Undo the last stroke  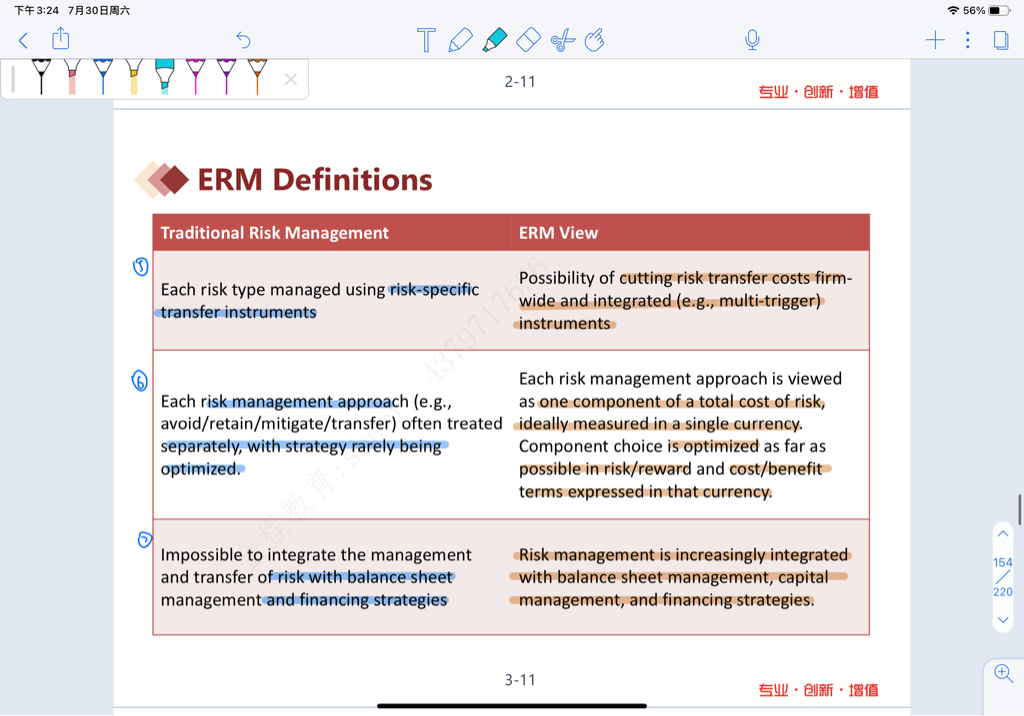[243, 40]
